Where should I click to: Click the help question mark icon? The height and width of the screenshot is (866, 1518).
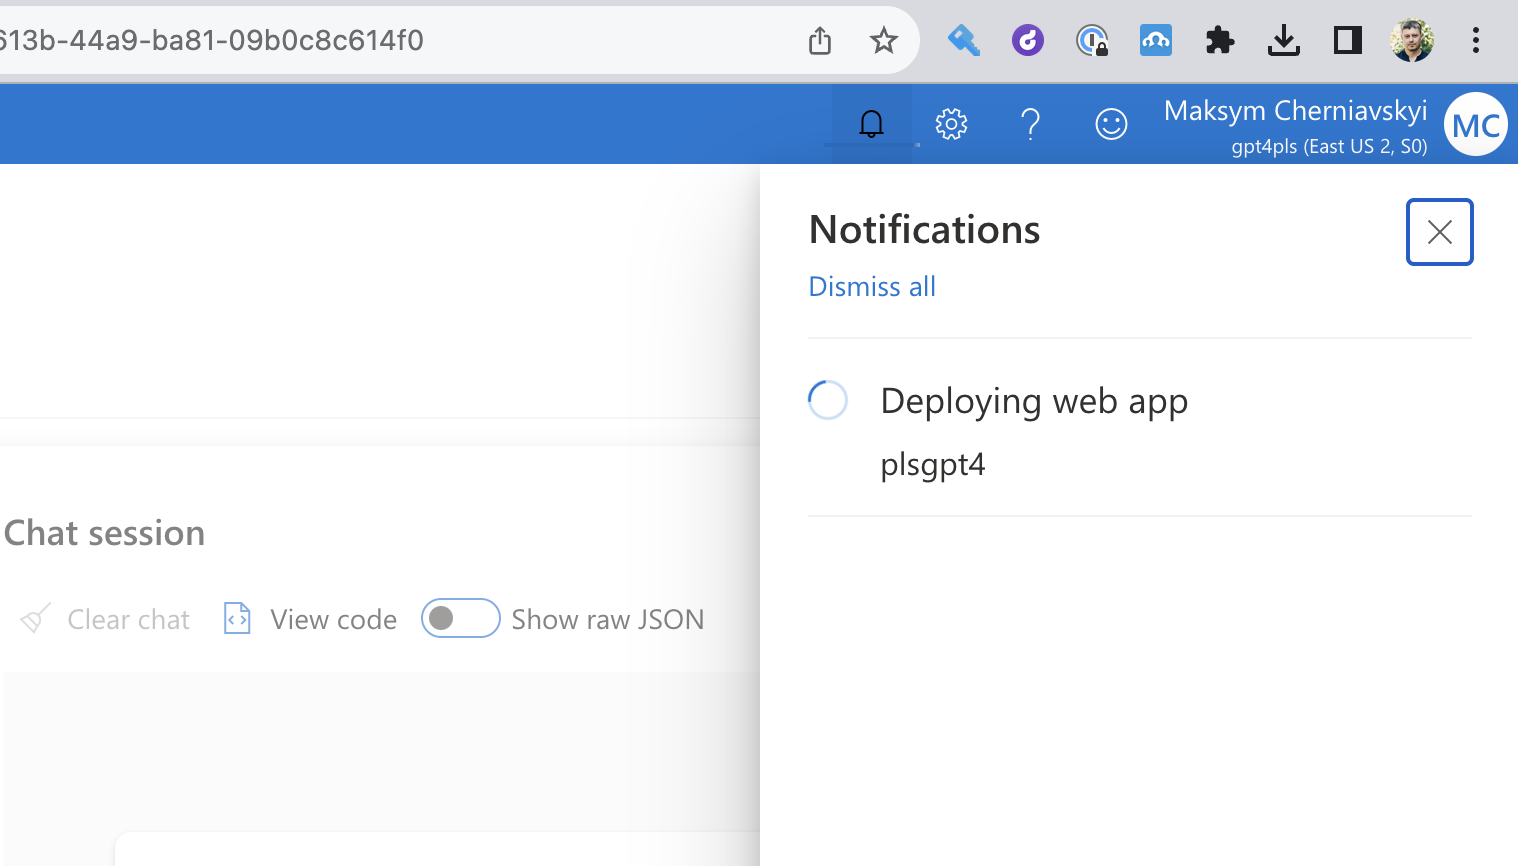(1031, 123)
